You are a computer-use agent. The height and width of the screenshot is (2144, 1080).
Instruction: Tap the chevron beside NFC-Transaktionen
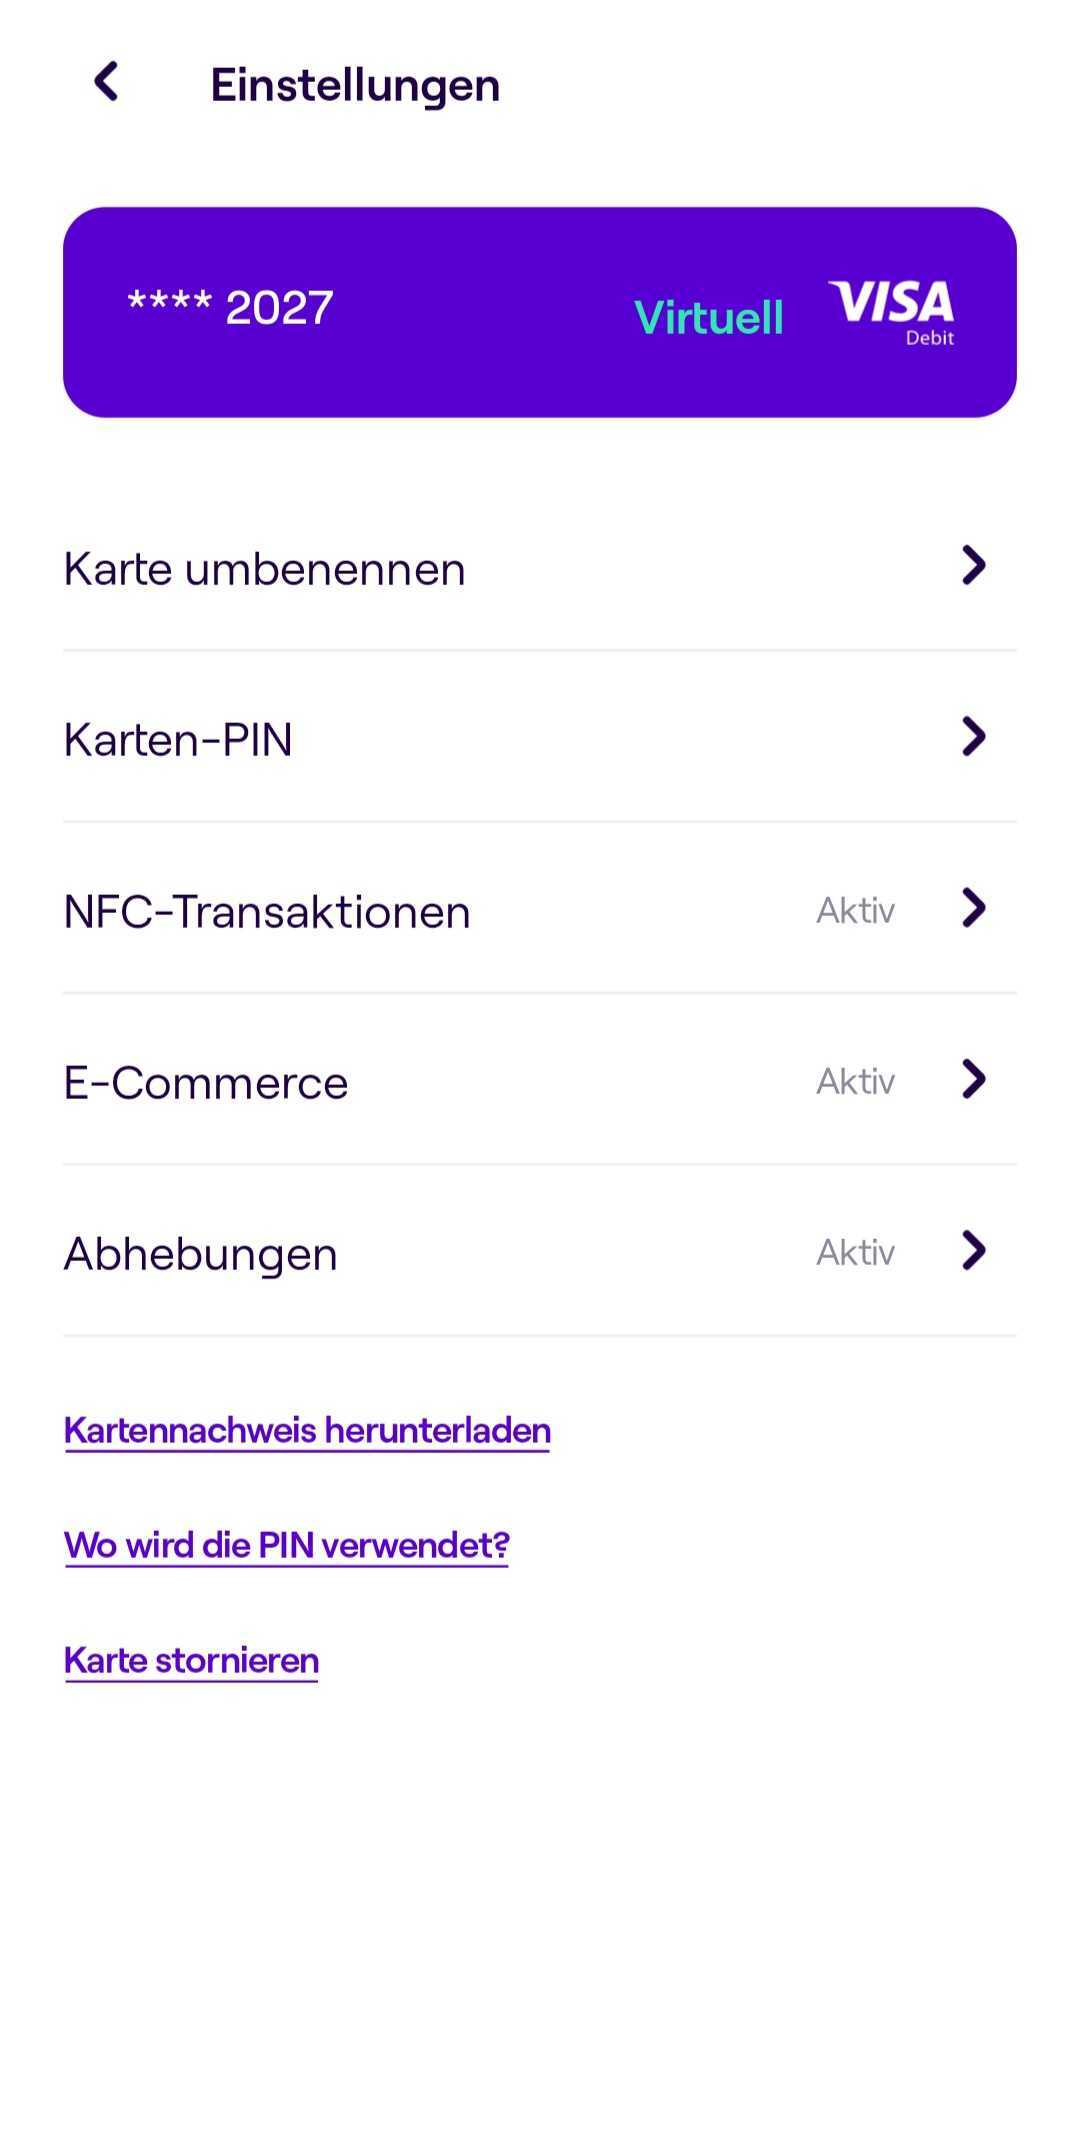[974, 908]
